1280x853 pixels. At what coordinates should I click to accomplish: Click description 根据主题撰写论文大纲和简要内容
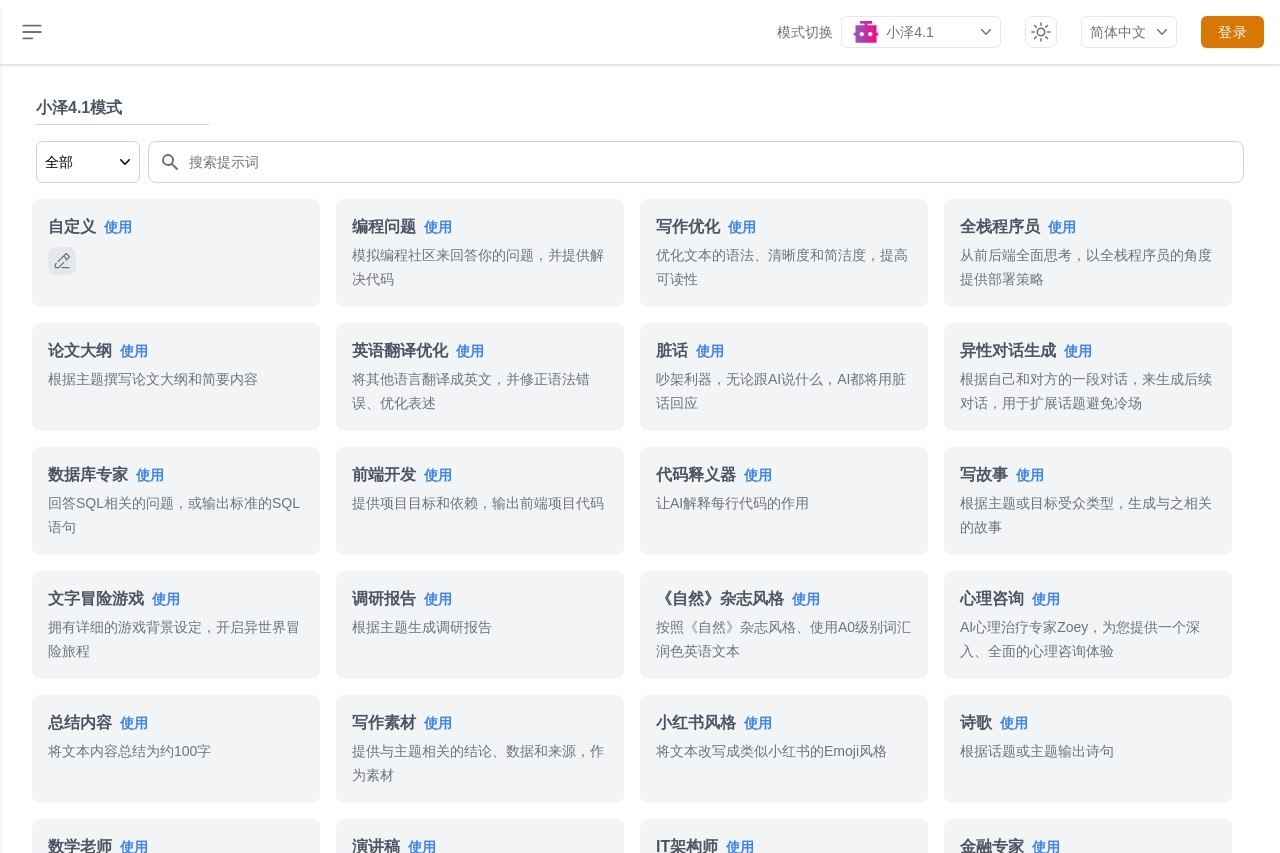[x=153, y=379]
